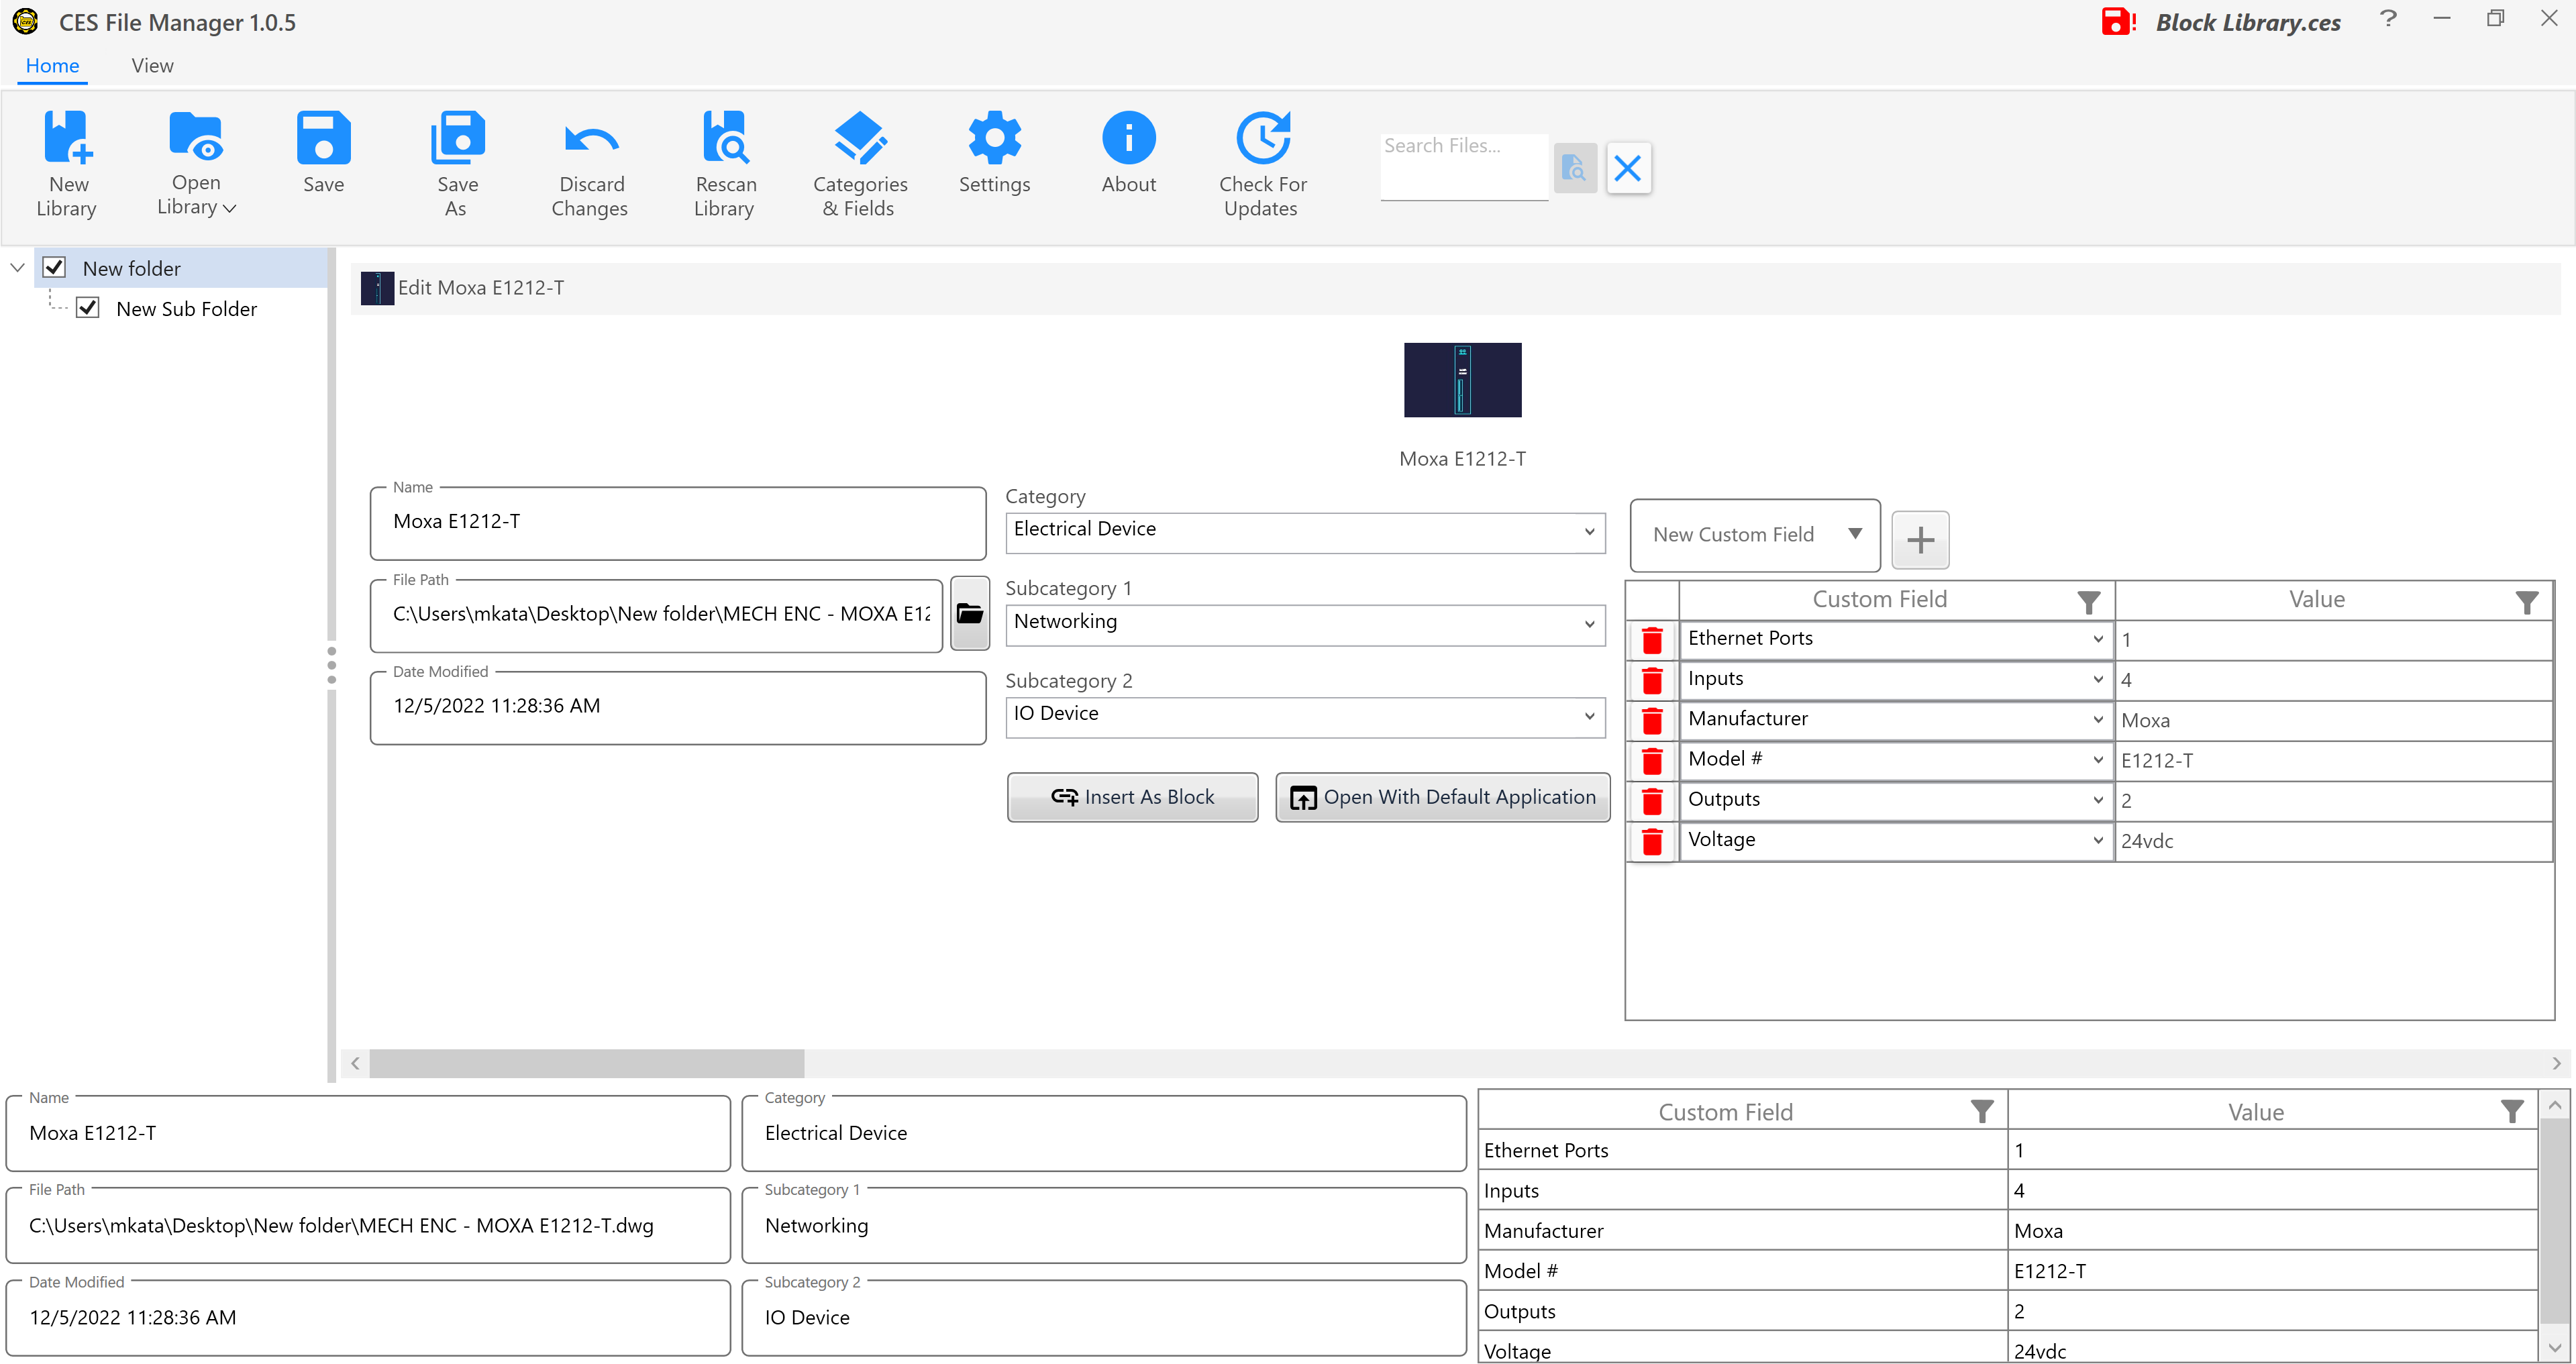Collapse the New folder tree node
Viewport: 2576px width, 1364px height.
click(17, 267)
